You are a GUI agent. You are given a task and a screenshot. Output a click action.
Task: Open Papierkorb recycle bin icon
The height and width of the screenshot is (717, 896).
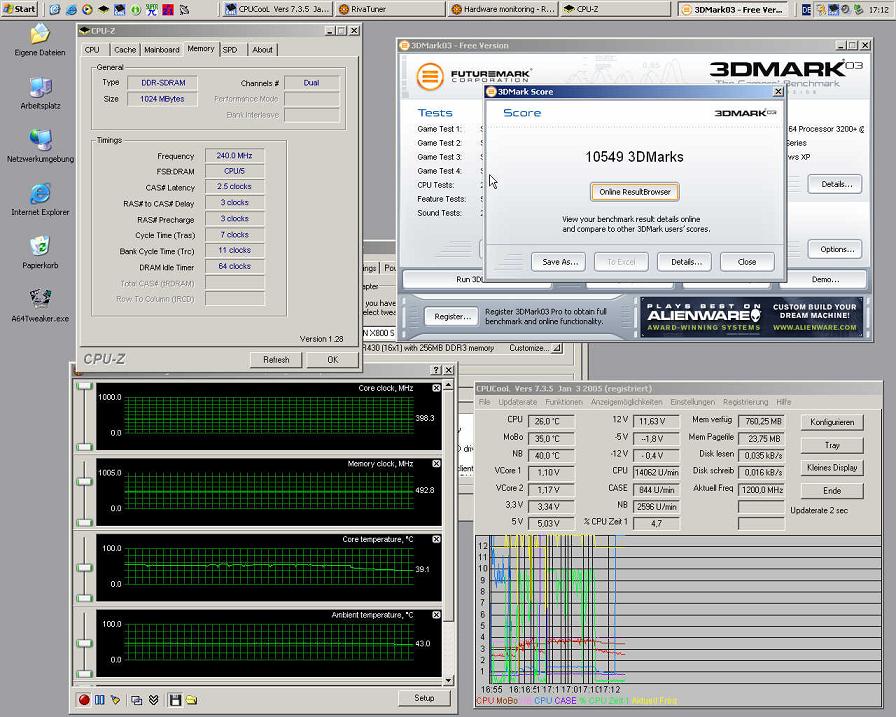pos(40,253)
